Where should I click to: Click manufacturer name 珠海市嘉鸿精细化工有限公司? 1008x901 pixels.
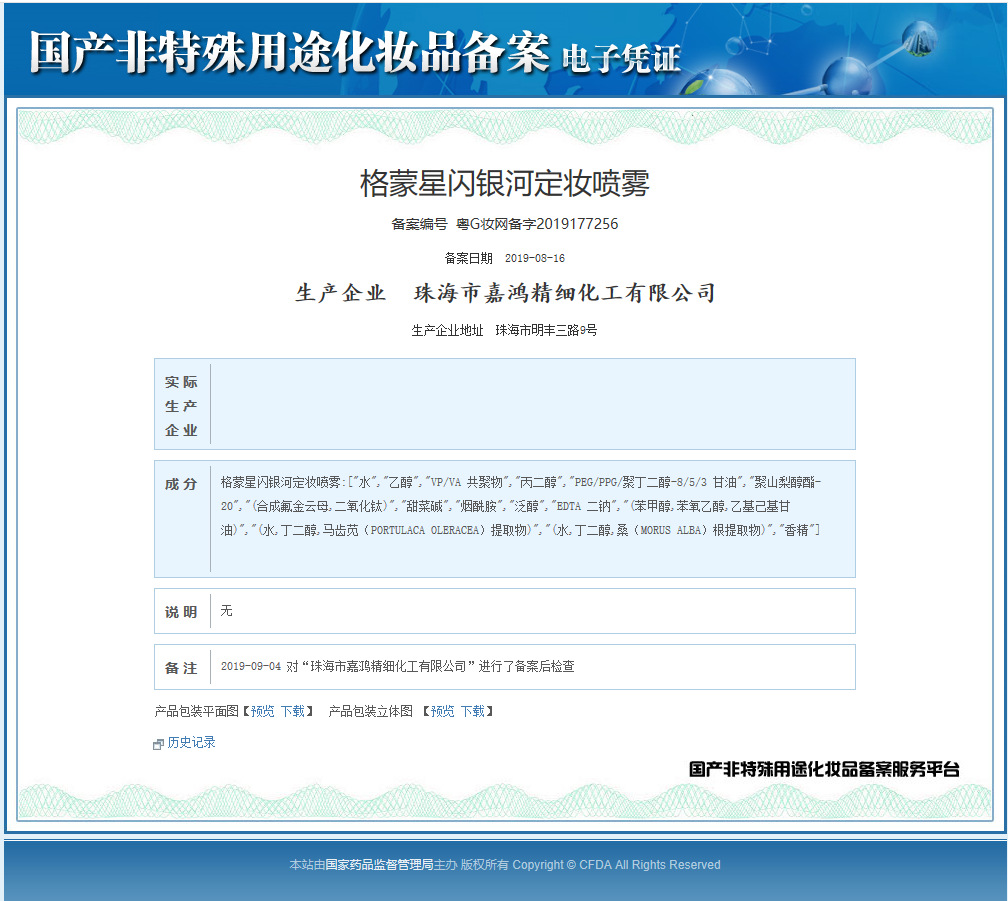coord(564,293)
